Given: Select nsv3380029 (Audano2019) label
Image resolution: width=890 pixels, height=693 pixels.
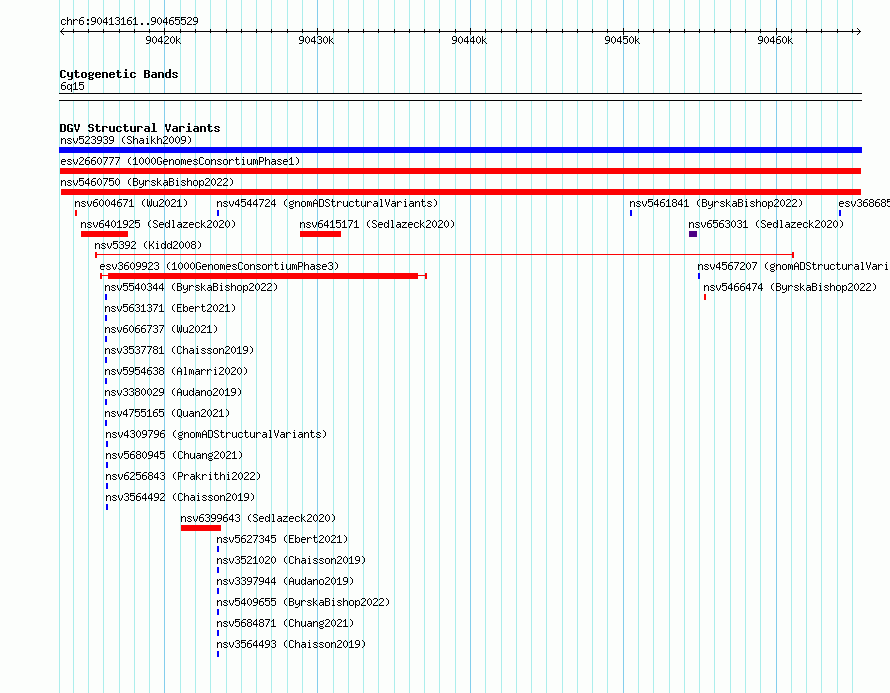Looking at the screenshot, I should tap(173, 392).
